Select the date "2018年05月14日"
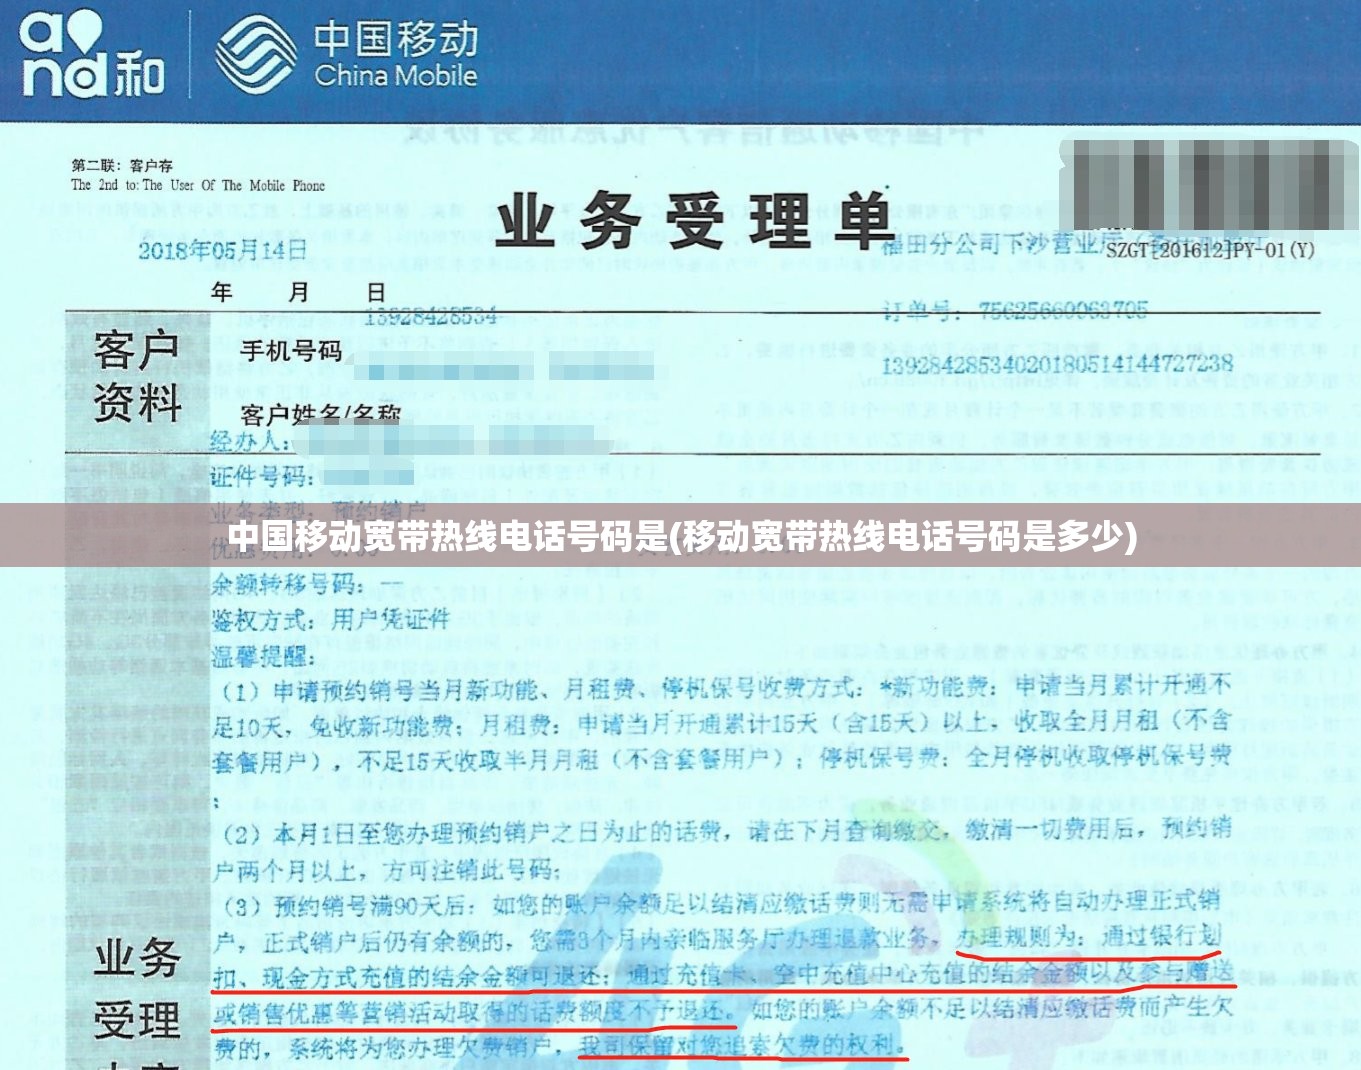Viewport: 1361px width, 1070px height. [222, 250]
